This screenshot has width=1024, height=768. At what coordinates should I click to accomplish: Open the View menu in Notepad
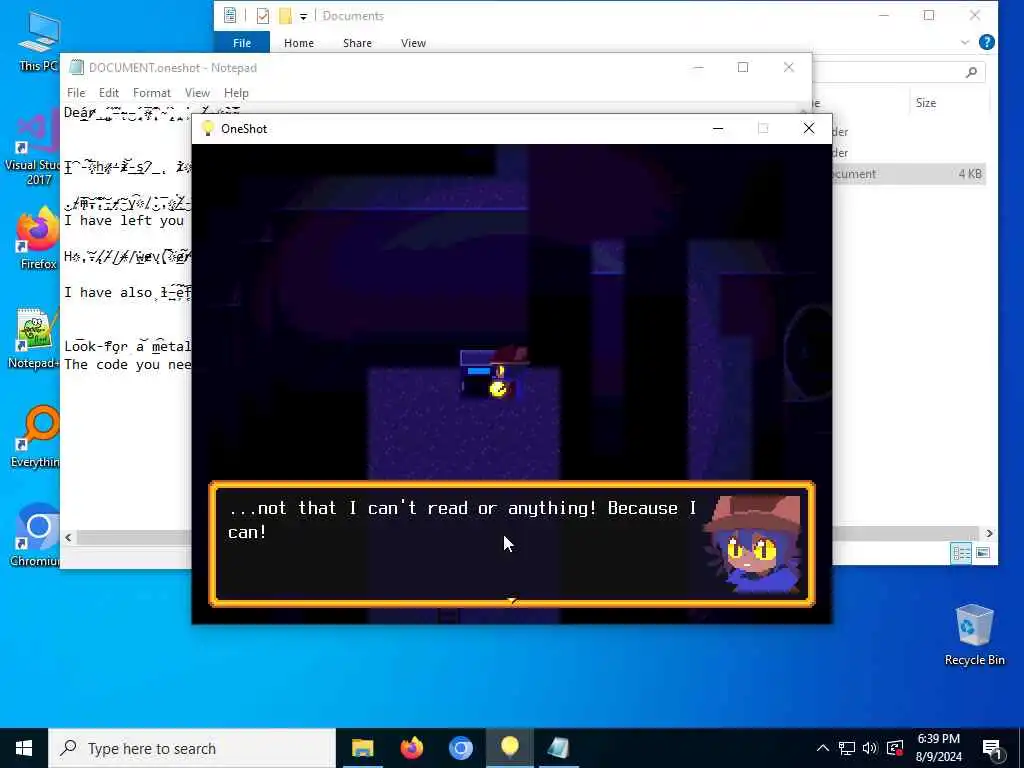197,93
